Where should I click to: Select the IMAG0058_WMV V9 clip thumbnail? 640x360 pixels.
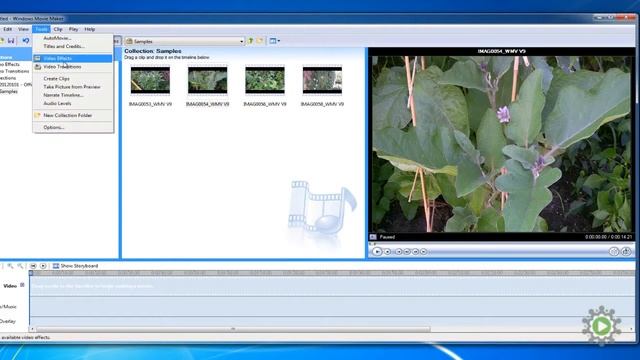click(322, 80)
